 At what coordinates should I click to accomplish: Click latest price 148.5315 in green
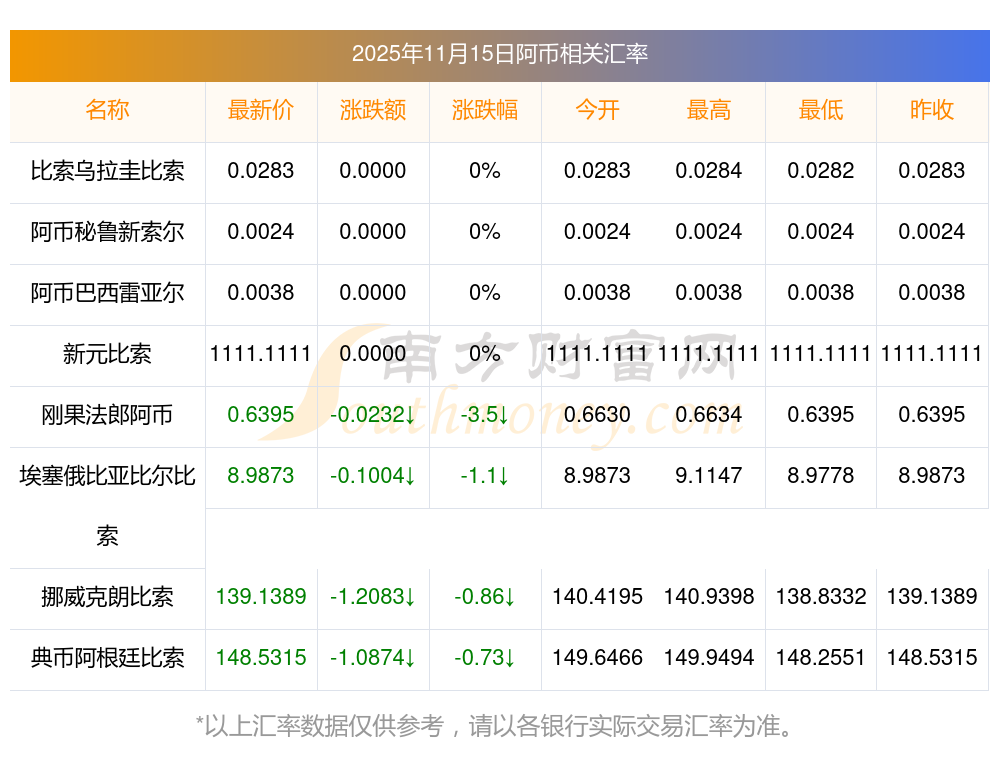[x=261, y=658]
